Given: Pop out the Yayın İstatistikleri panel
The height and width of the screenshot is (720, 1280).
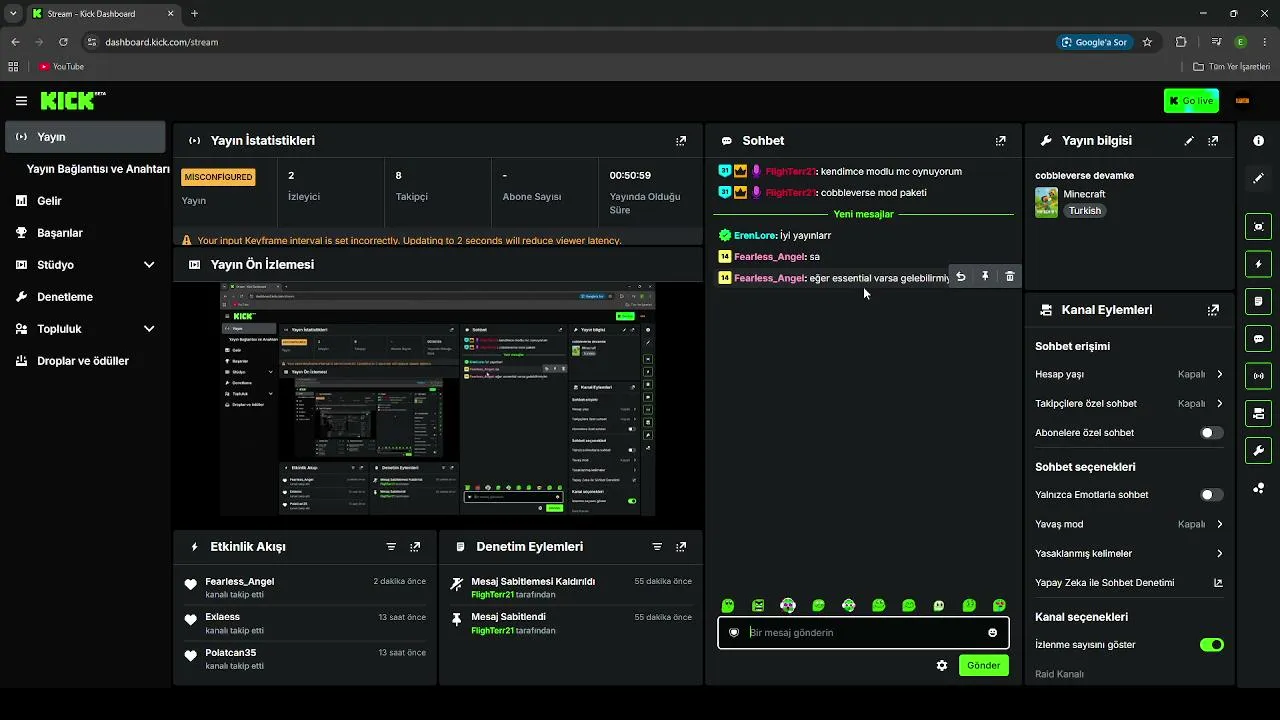Looking at the screenshot, I should coord(681,141).
